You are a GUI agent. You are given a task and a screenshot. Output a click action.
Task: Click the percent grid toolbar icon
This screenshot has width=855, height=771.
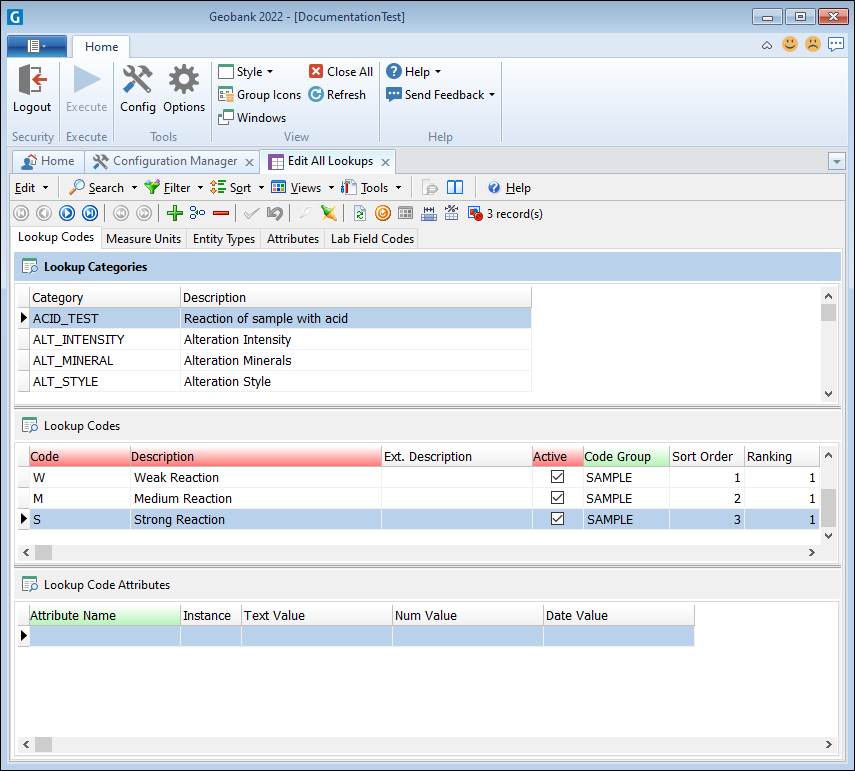point(451,213)
